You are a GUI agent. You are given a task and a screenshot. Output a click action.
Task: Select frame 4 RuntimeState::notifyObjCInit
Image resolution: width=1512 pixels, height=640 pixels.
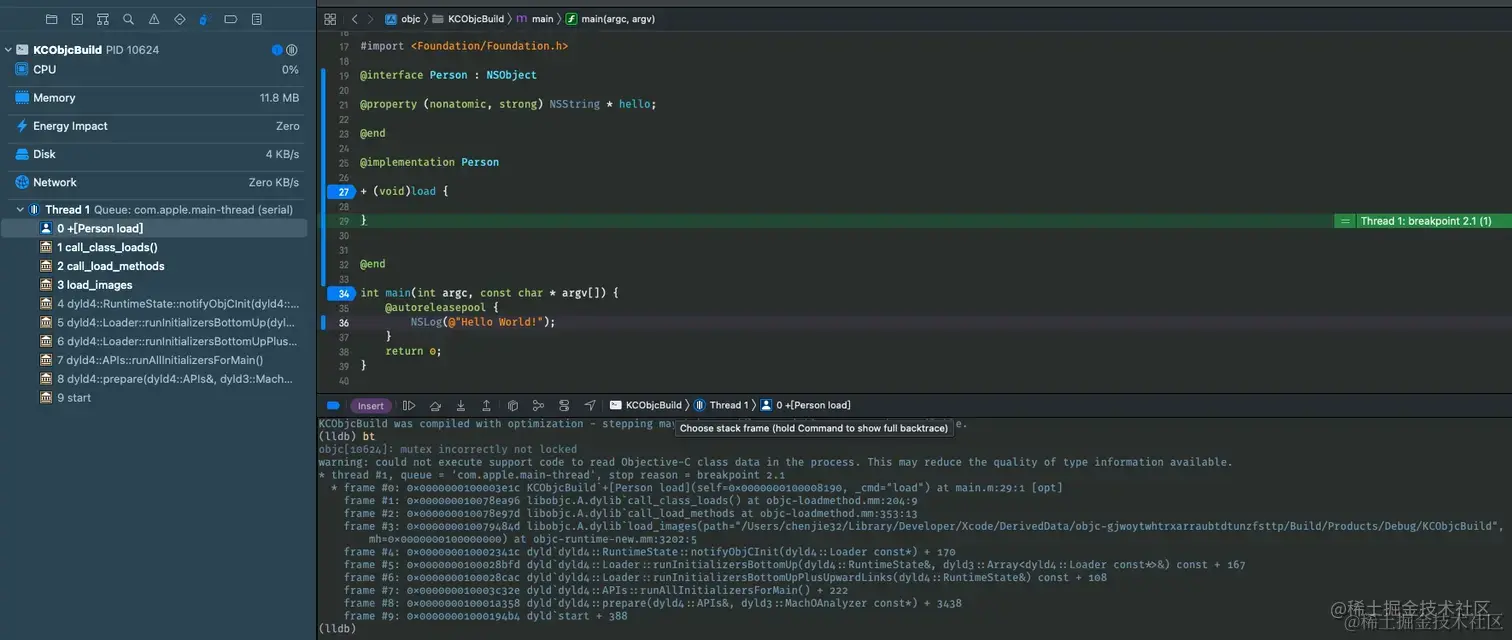(155, 304)
